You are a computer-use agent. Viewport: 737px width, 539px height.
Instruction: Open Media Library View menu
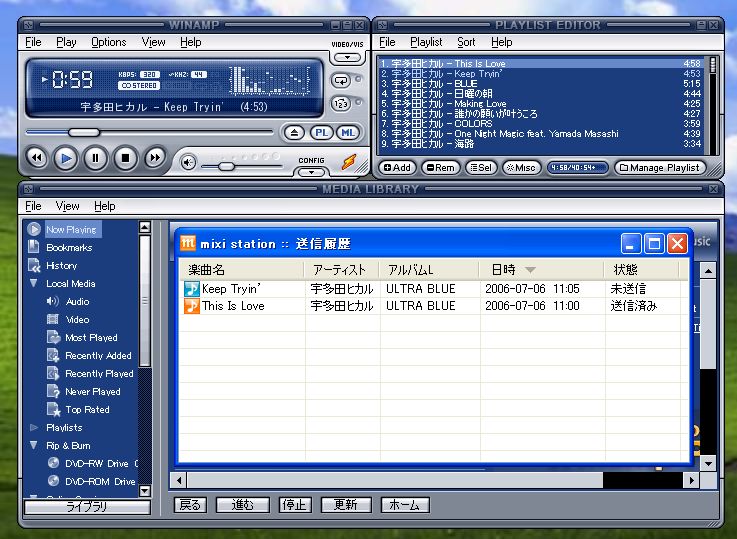click(67, 206)
